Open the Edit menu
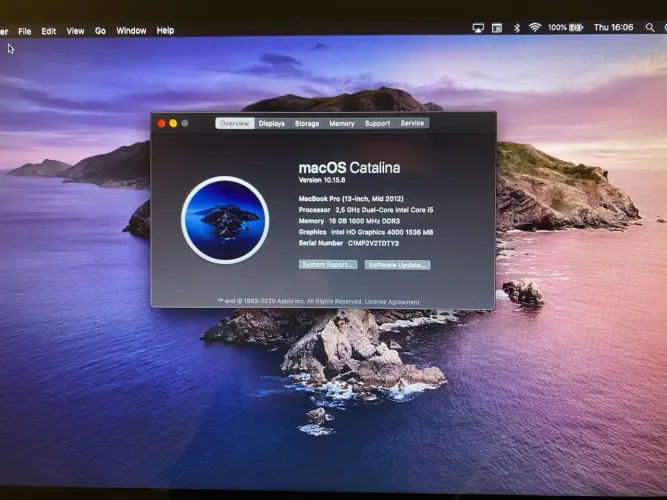 click(x=48, y=31)
